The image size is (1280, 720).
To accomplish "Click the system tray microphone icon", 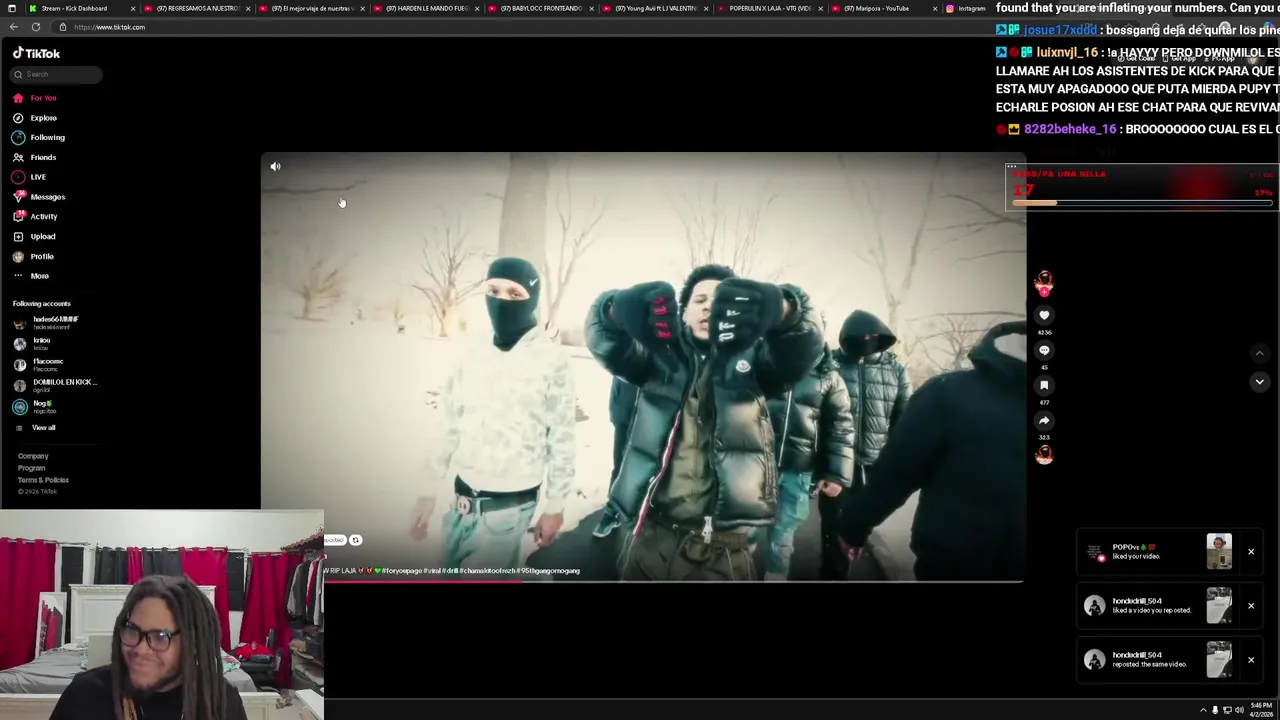I will point(1215,710).
